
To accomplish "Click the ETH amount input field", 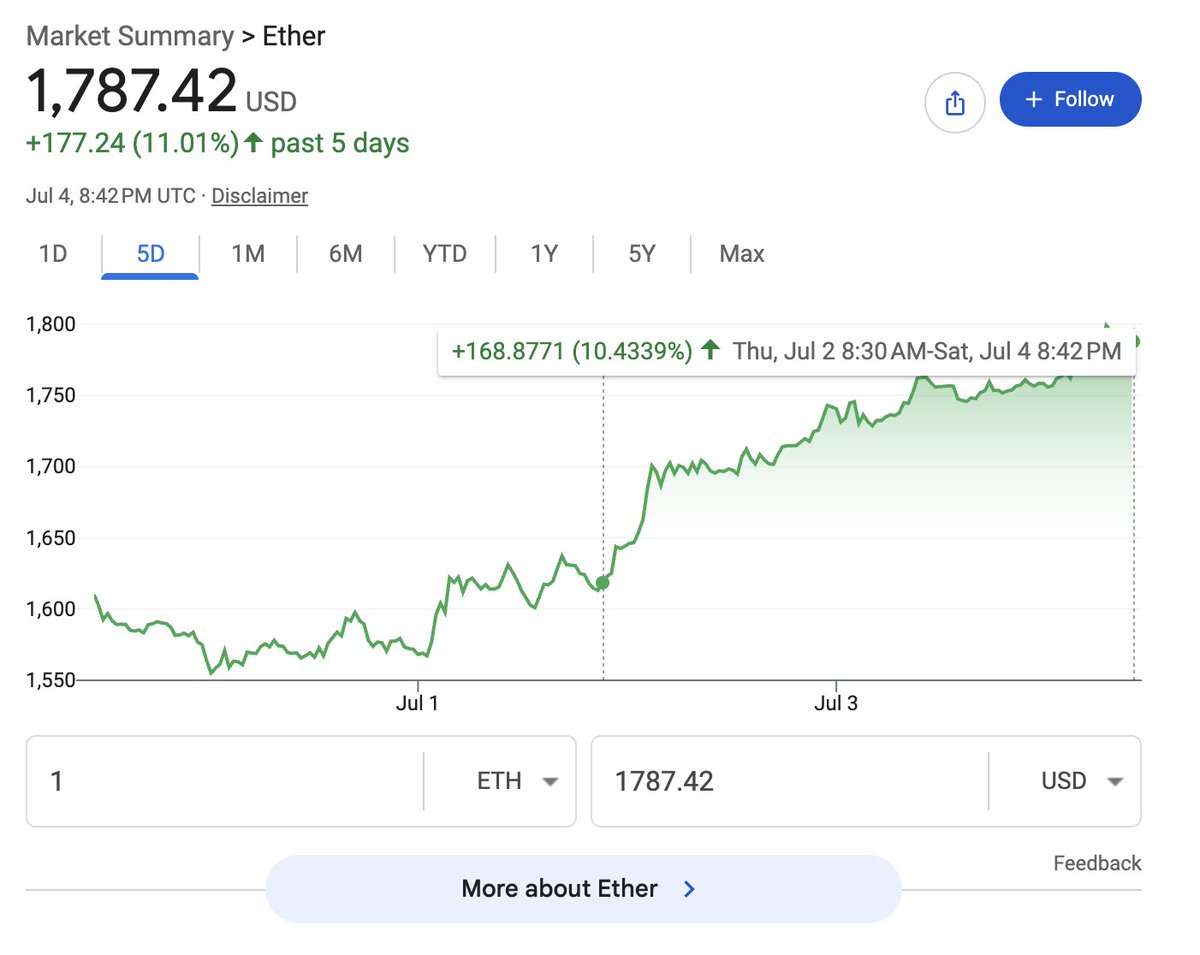I will tap(225, 781).
